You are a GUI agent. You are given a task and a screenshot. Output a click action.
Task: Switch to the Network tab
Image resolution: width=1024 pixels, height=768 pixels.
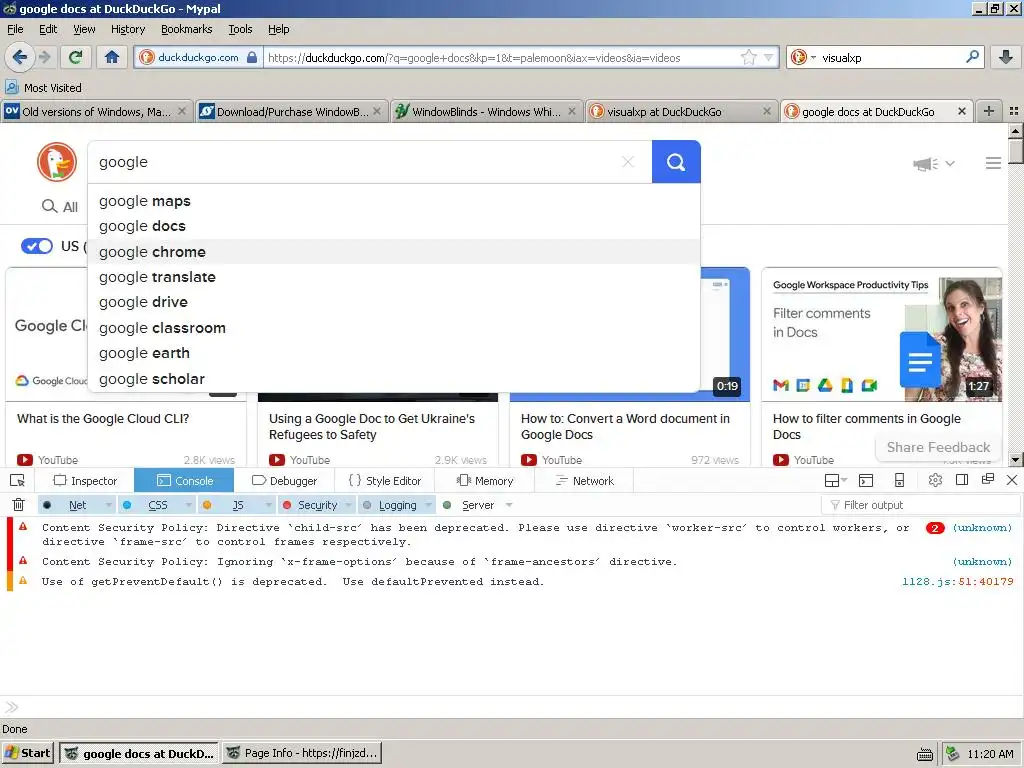(584, 481)
